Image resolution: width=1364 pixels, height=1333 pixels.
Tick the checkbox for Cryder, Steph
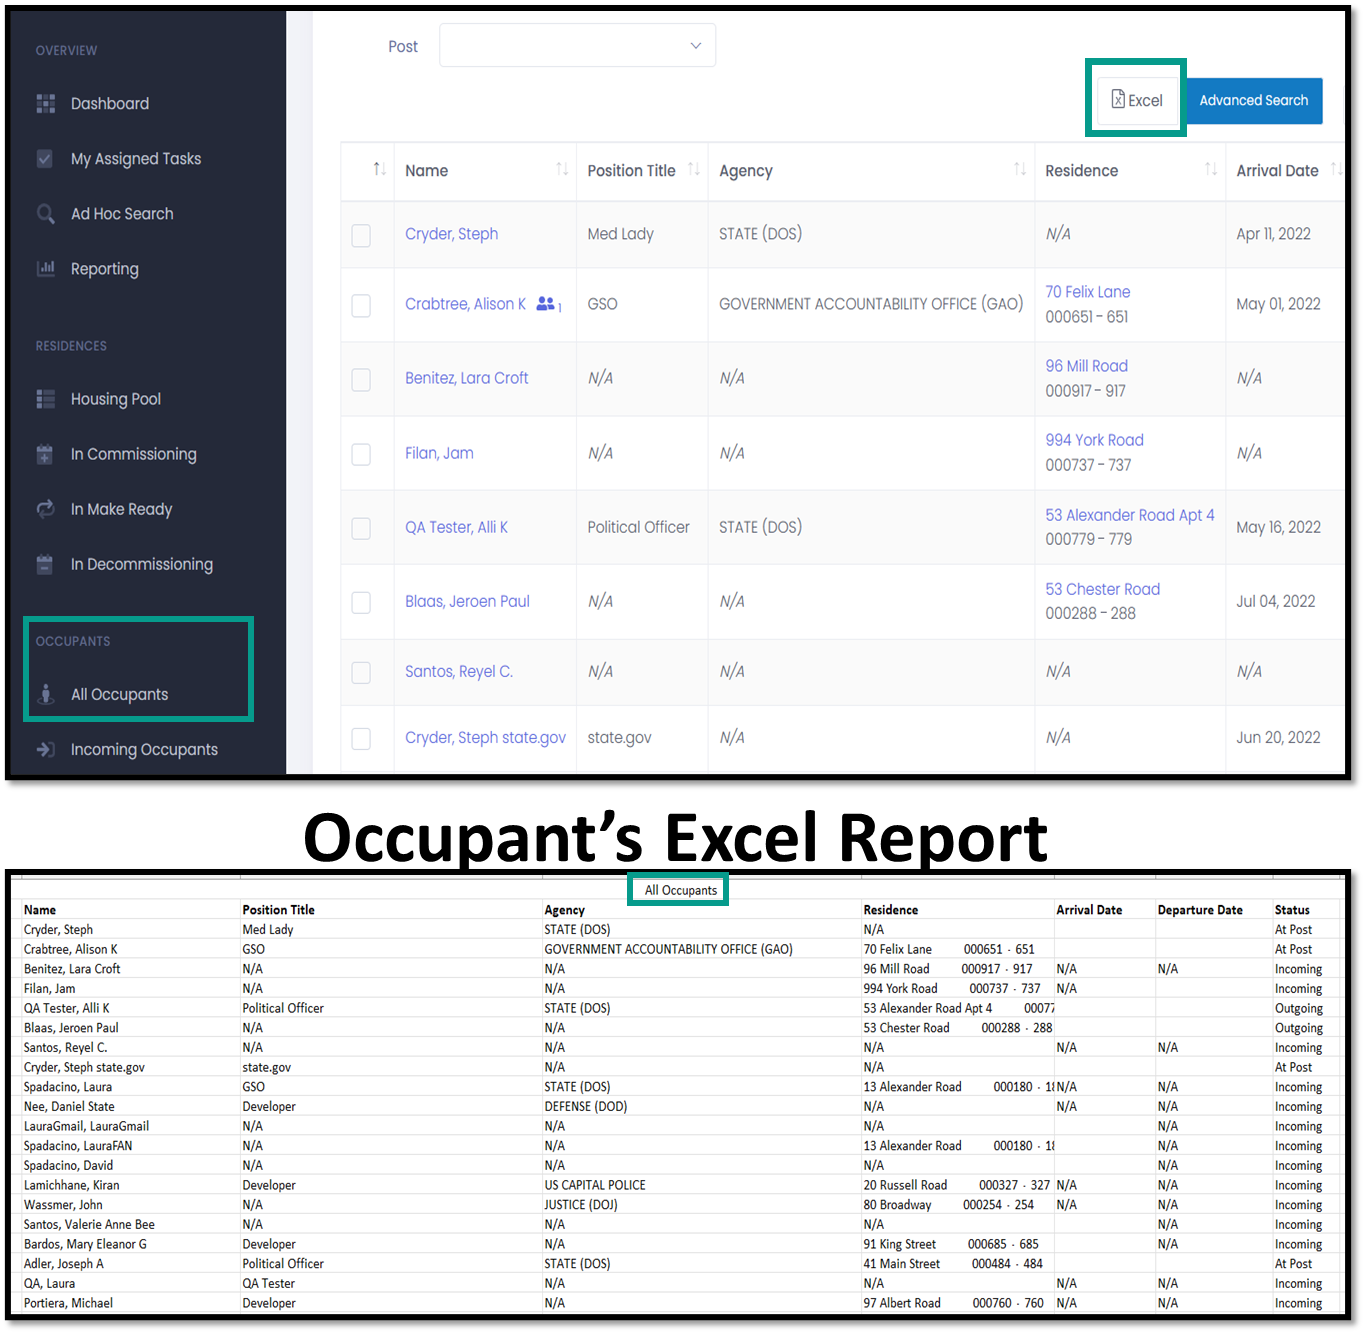coord(361,235)
